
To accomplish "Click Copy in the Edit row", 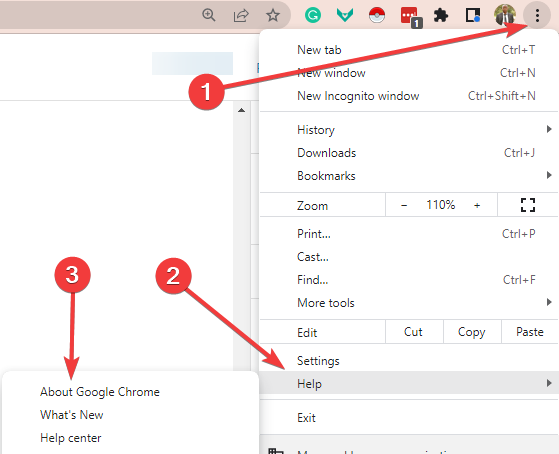I will click(472, 332).
